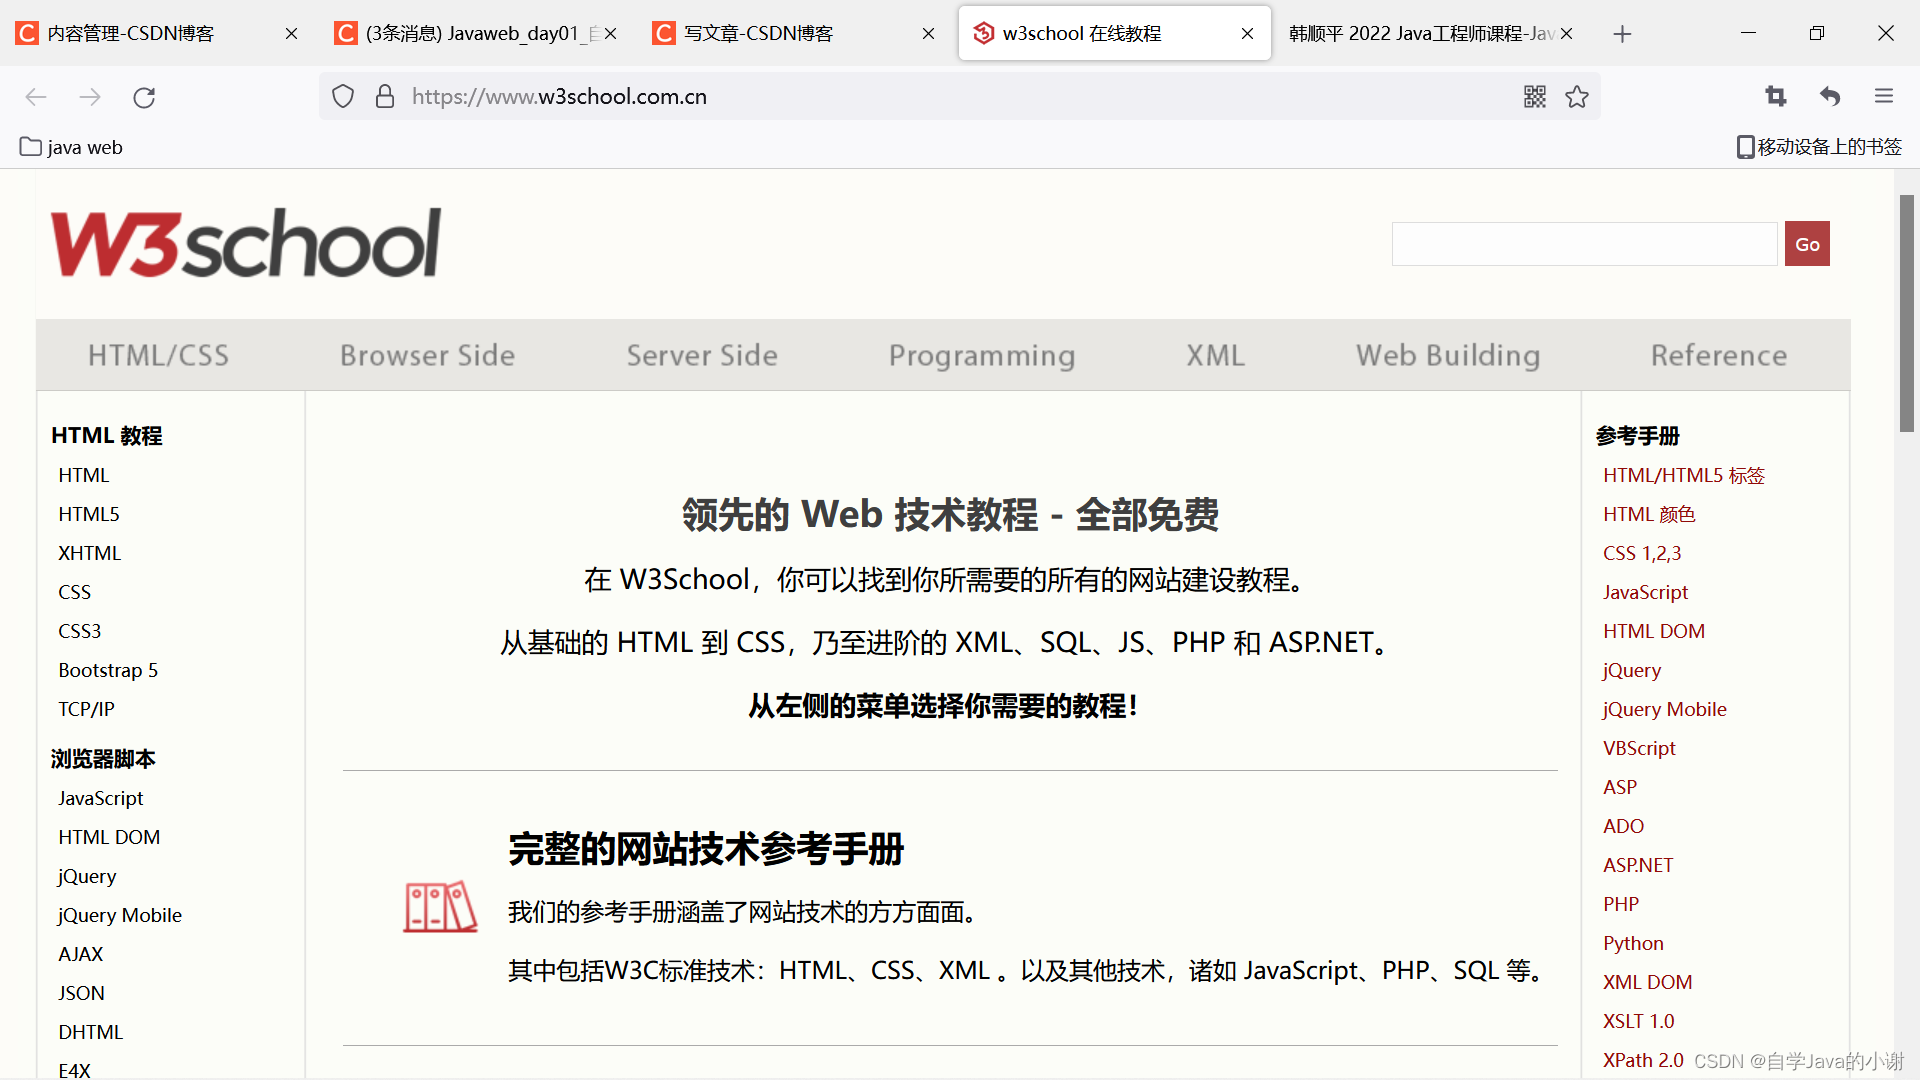The image size is (1920, 1080).
Task: Open the DHTML tutorial link
Action: [90, 1032]
